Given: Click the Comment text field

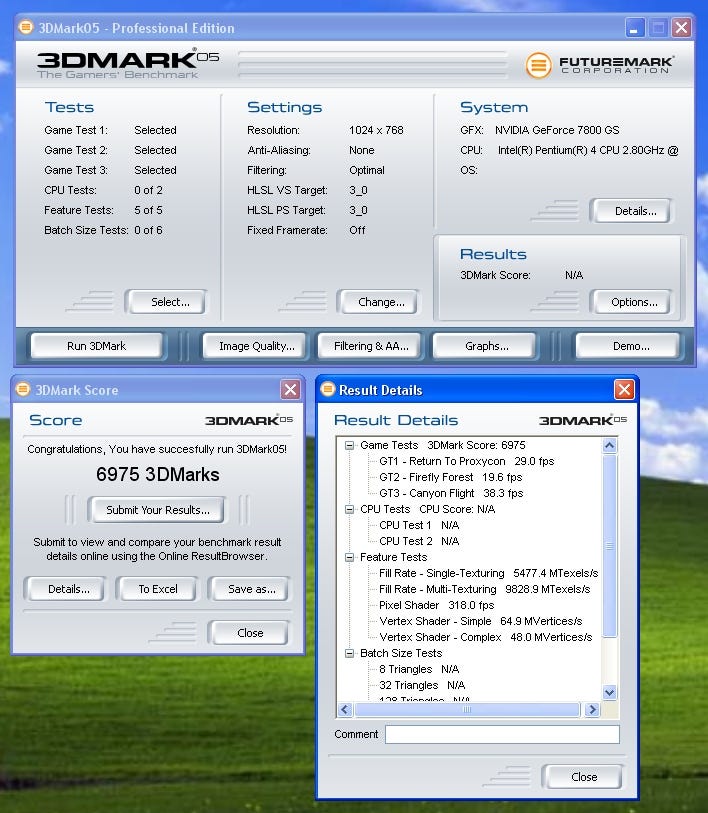Looking at the screenshot, I should pyautogui.click(x=502, y=734).
